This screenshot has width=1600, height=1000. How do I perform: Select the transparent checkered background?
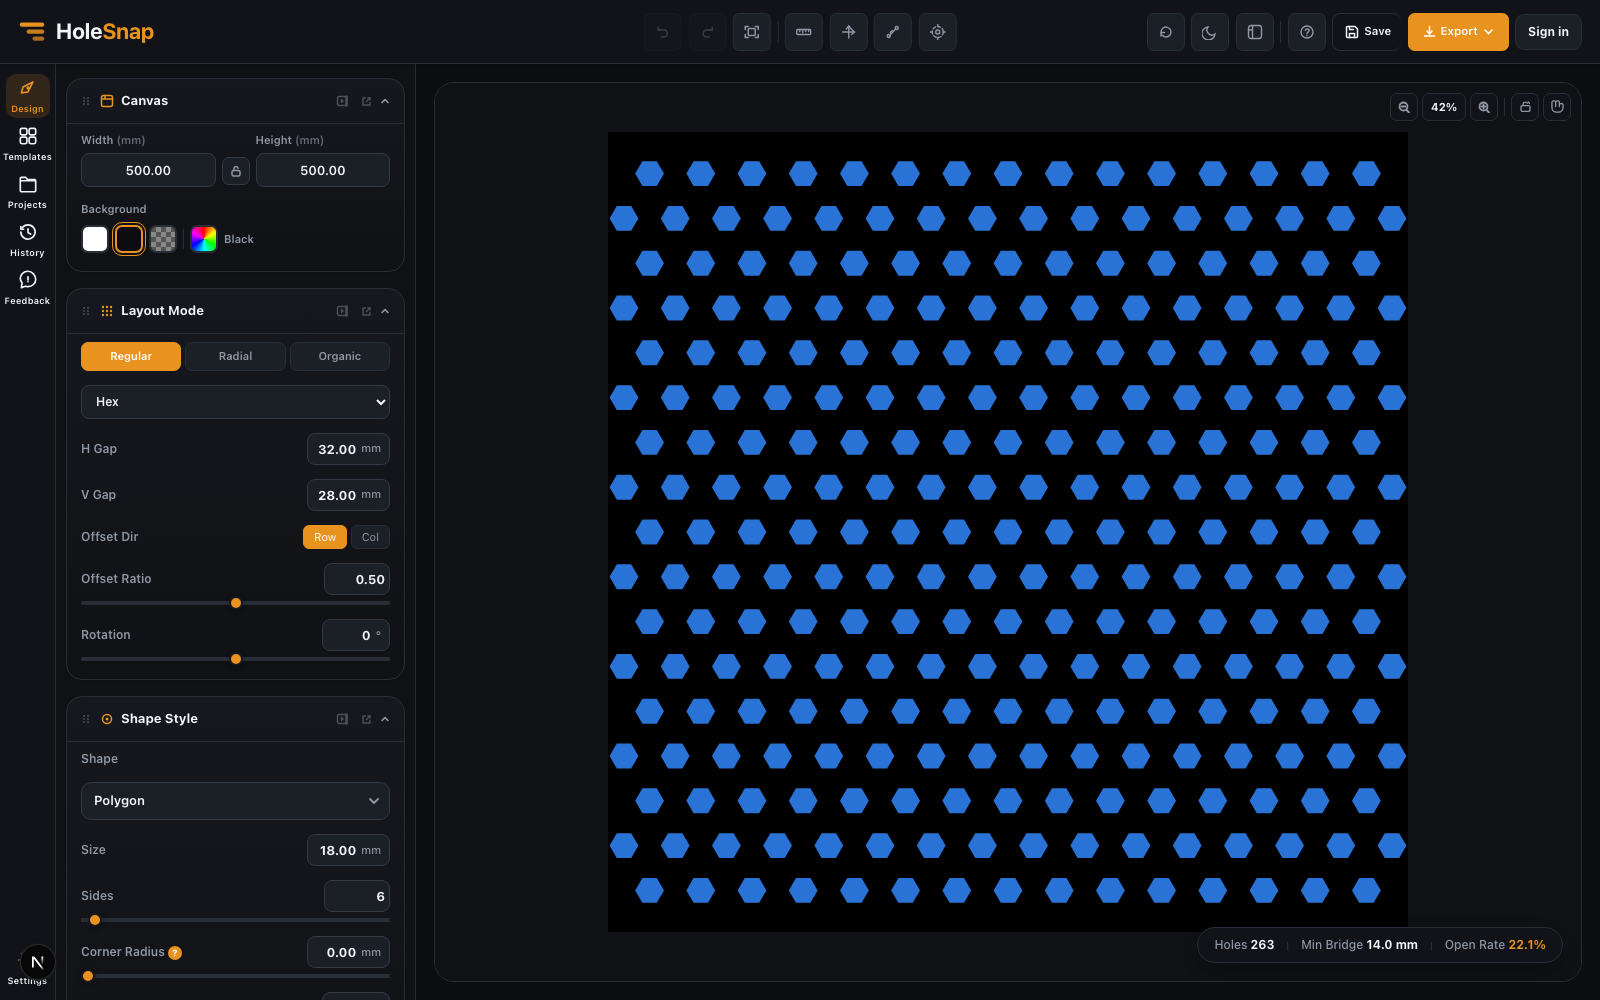click(x=163, y=239)
